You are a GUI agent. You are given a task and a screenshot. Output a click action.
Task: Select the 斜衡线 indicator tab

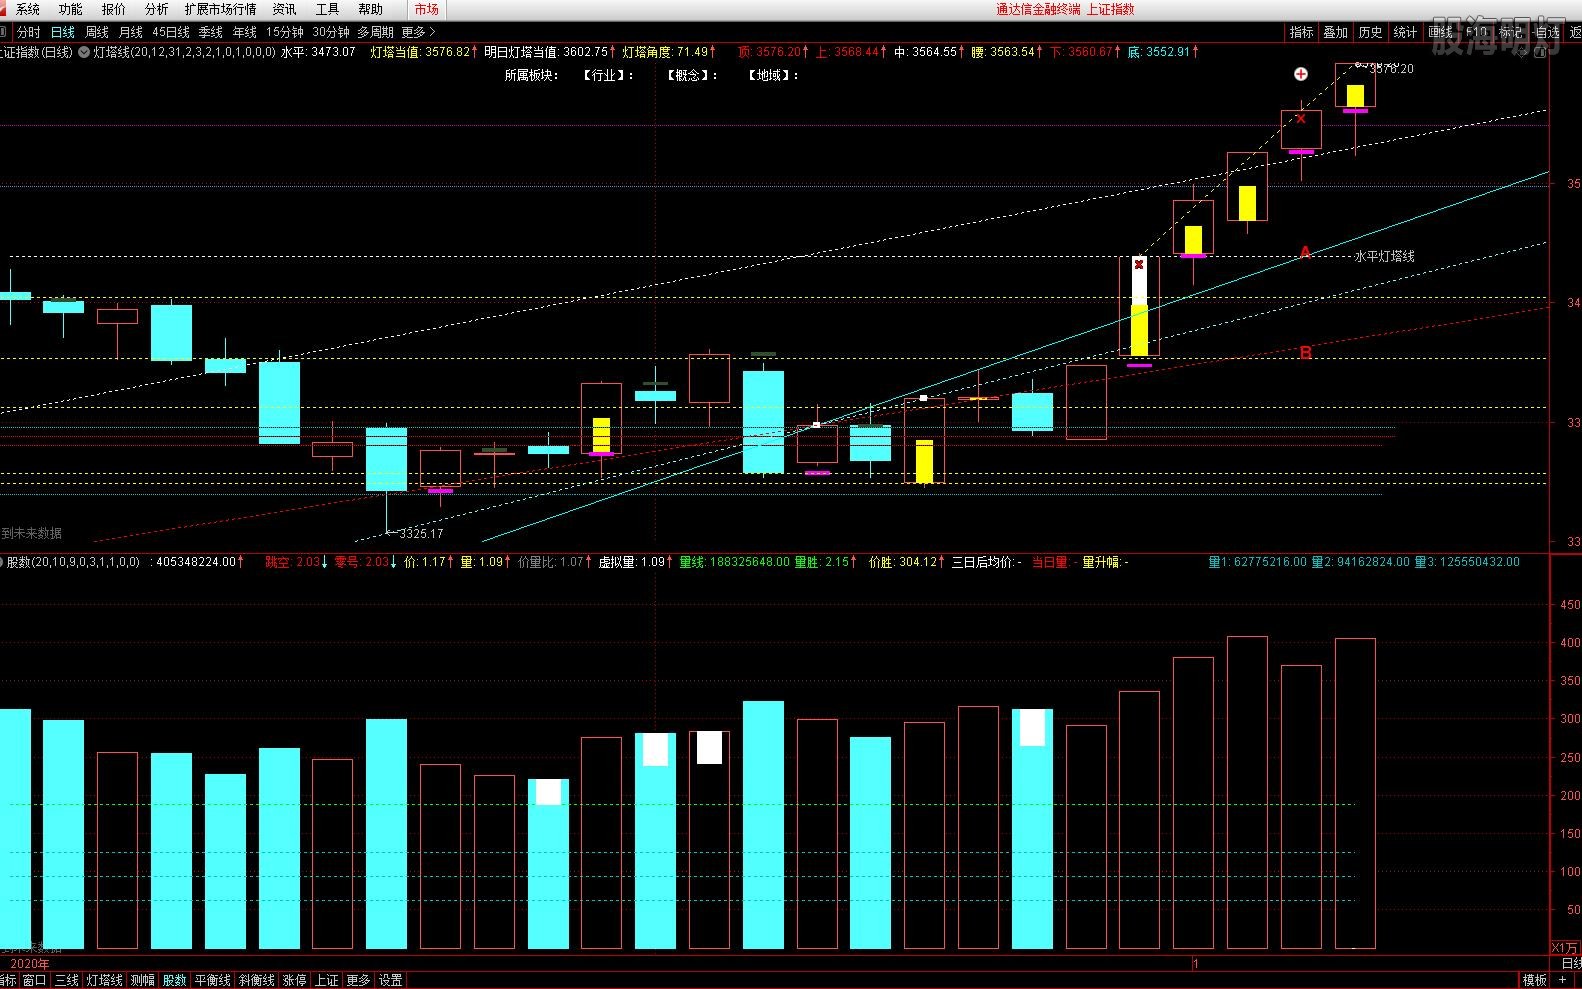[257, 980]
